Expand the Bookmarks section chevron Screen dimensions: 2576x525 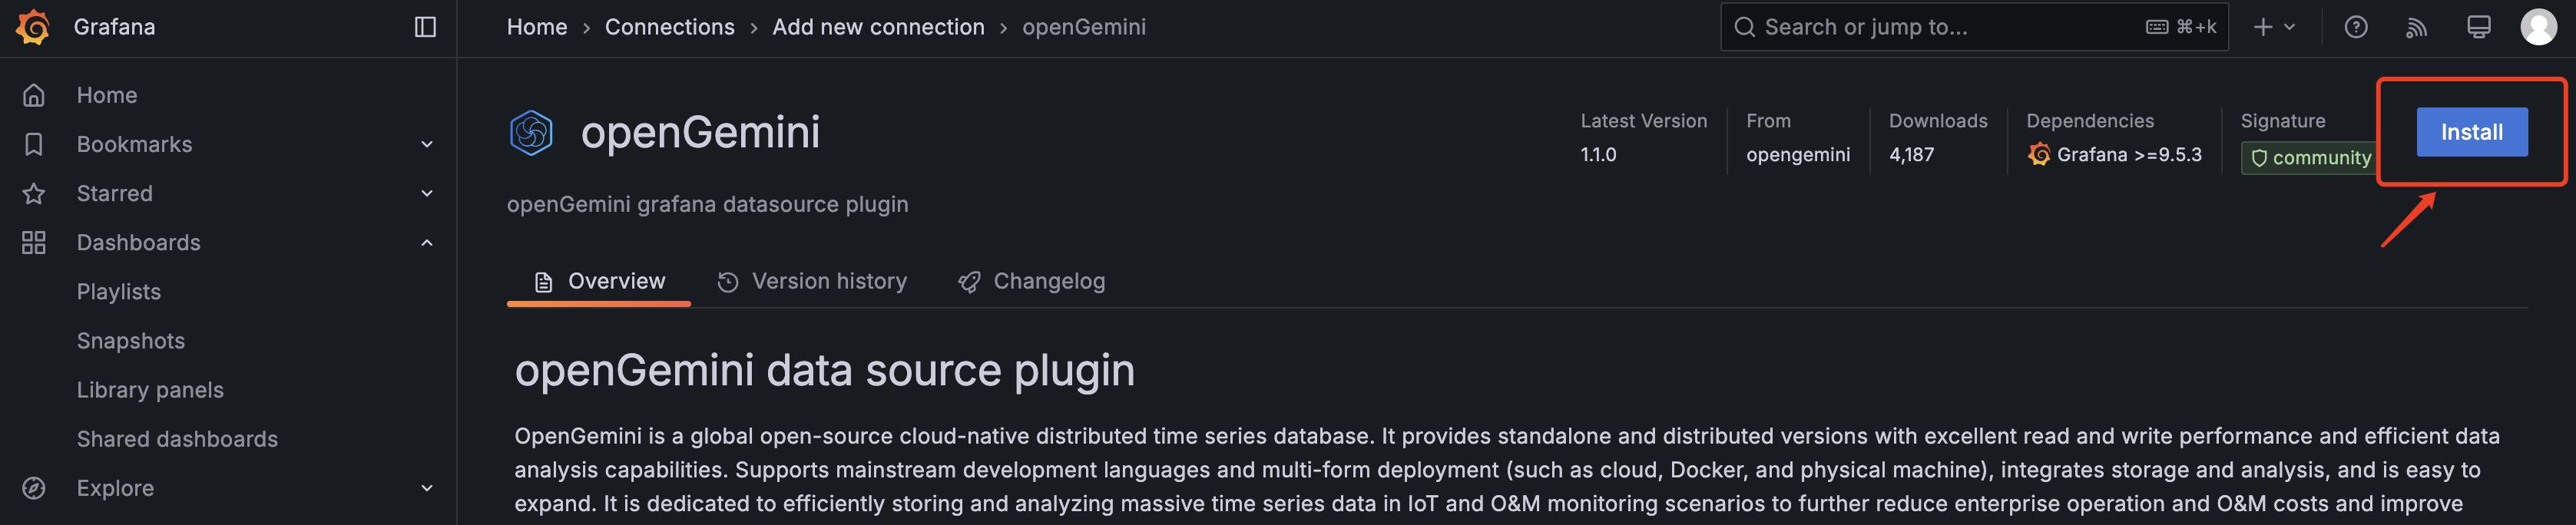427,144
